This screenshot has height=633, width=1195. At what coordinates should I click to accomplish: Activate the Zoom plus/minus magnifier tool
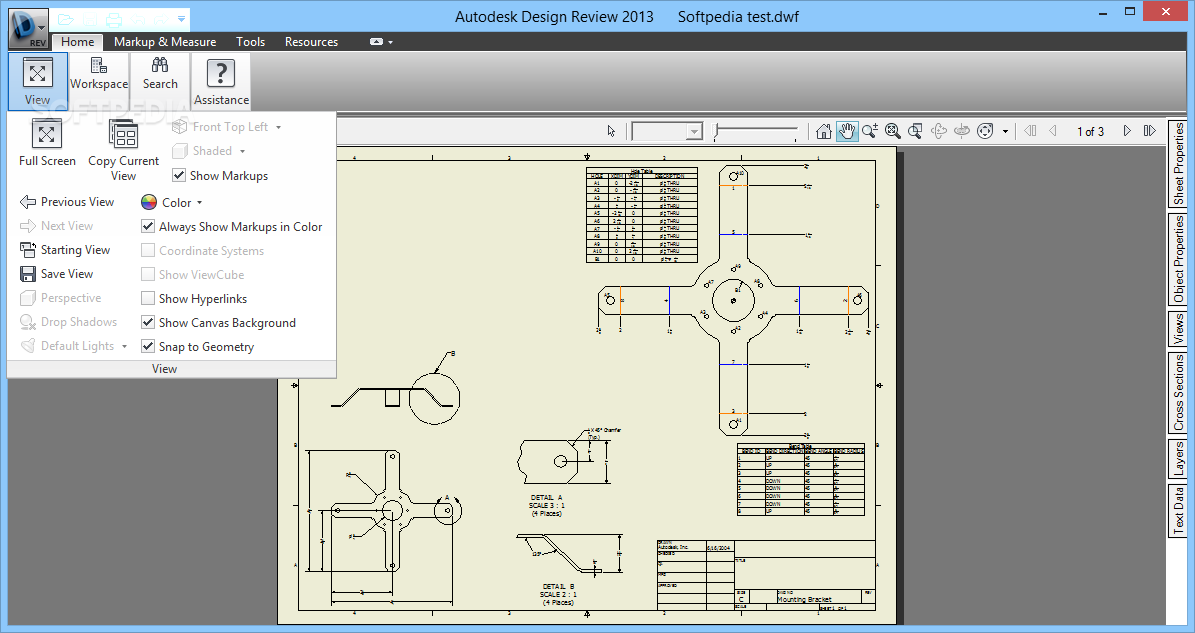(869, 131)
